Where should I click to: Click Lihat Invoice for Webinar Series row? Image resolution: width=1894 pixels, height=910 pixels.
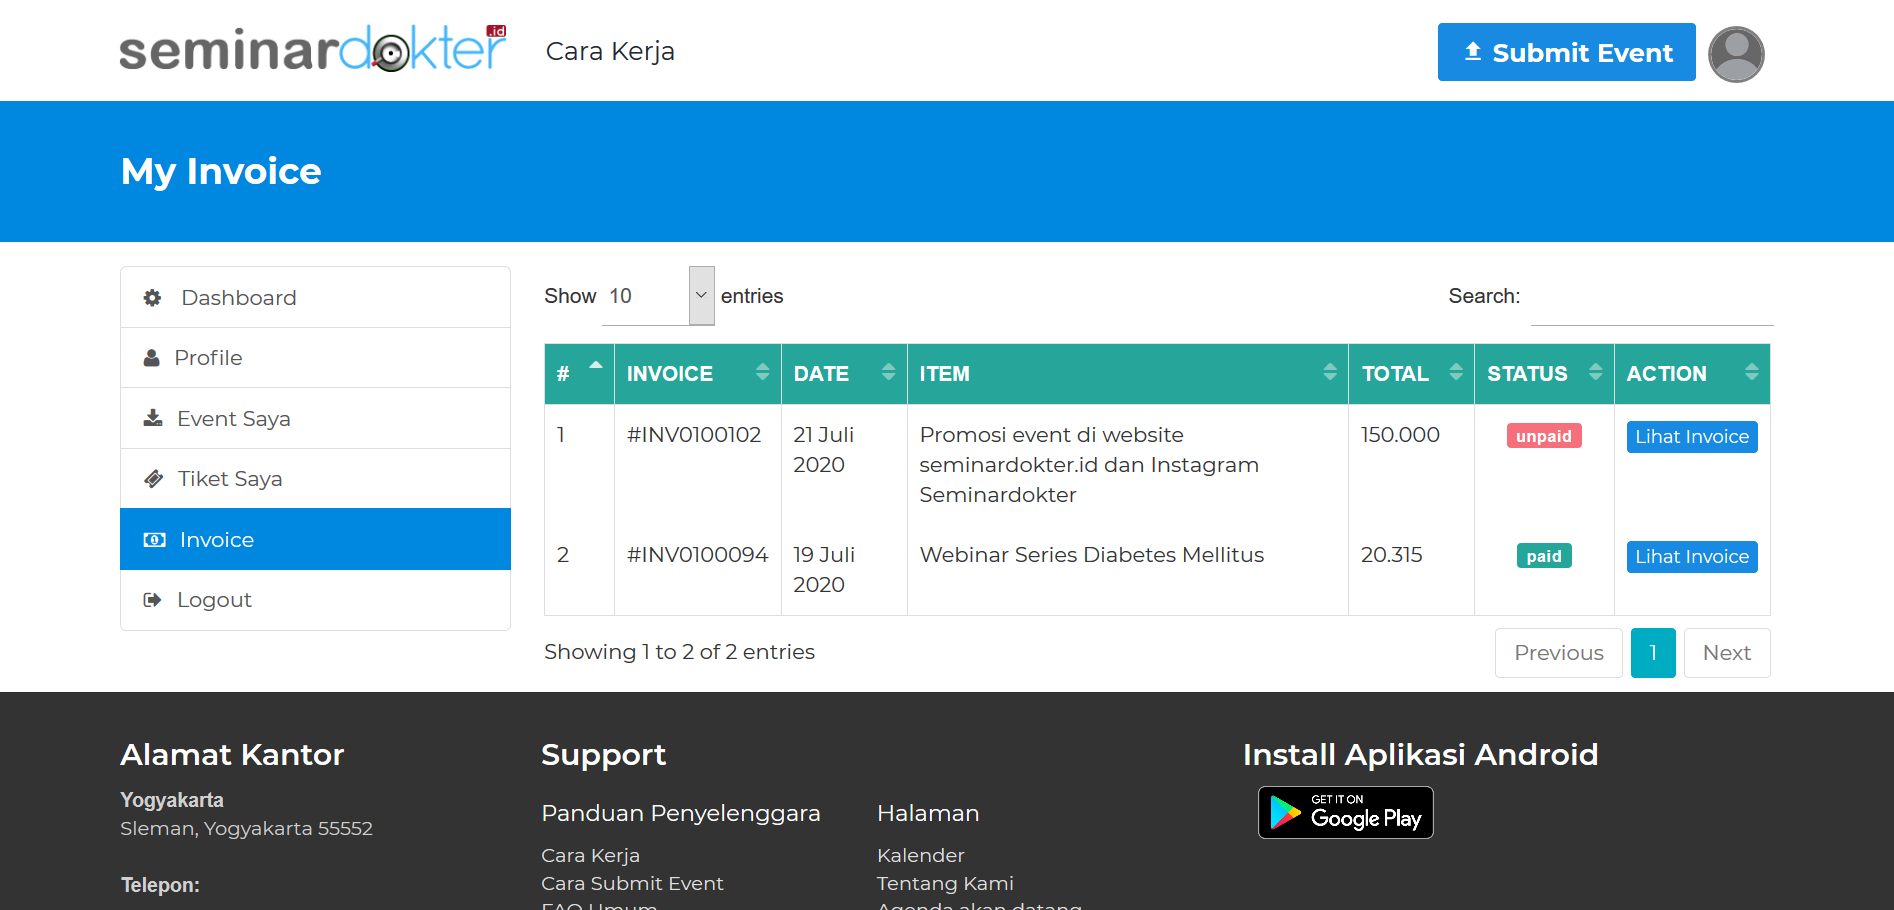tap(1691, 557)
